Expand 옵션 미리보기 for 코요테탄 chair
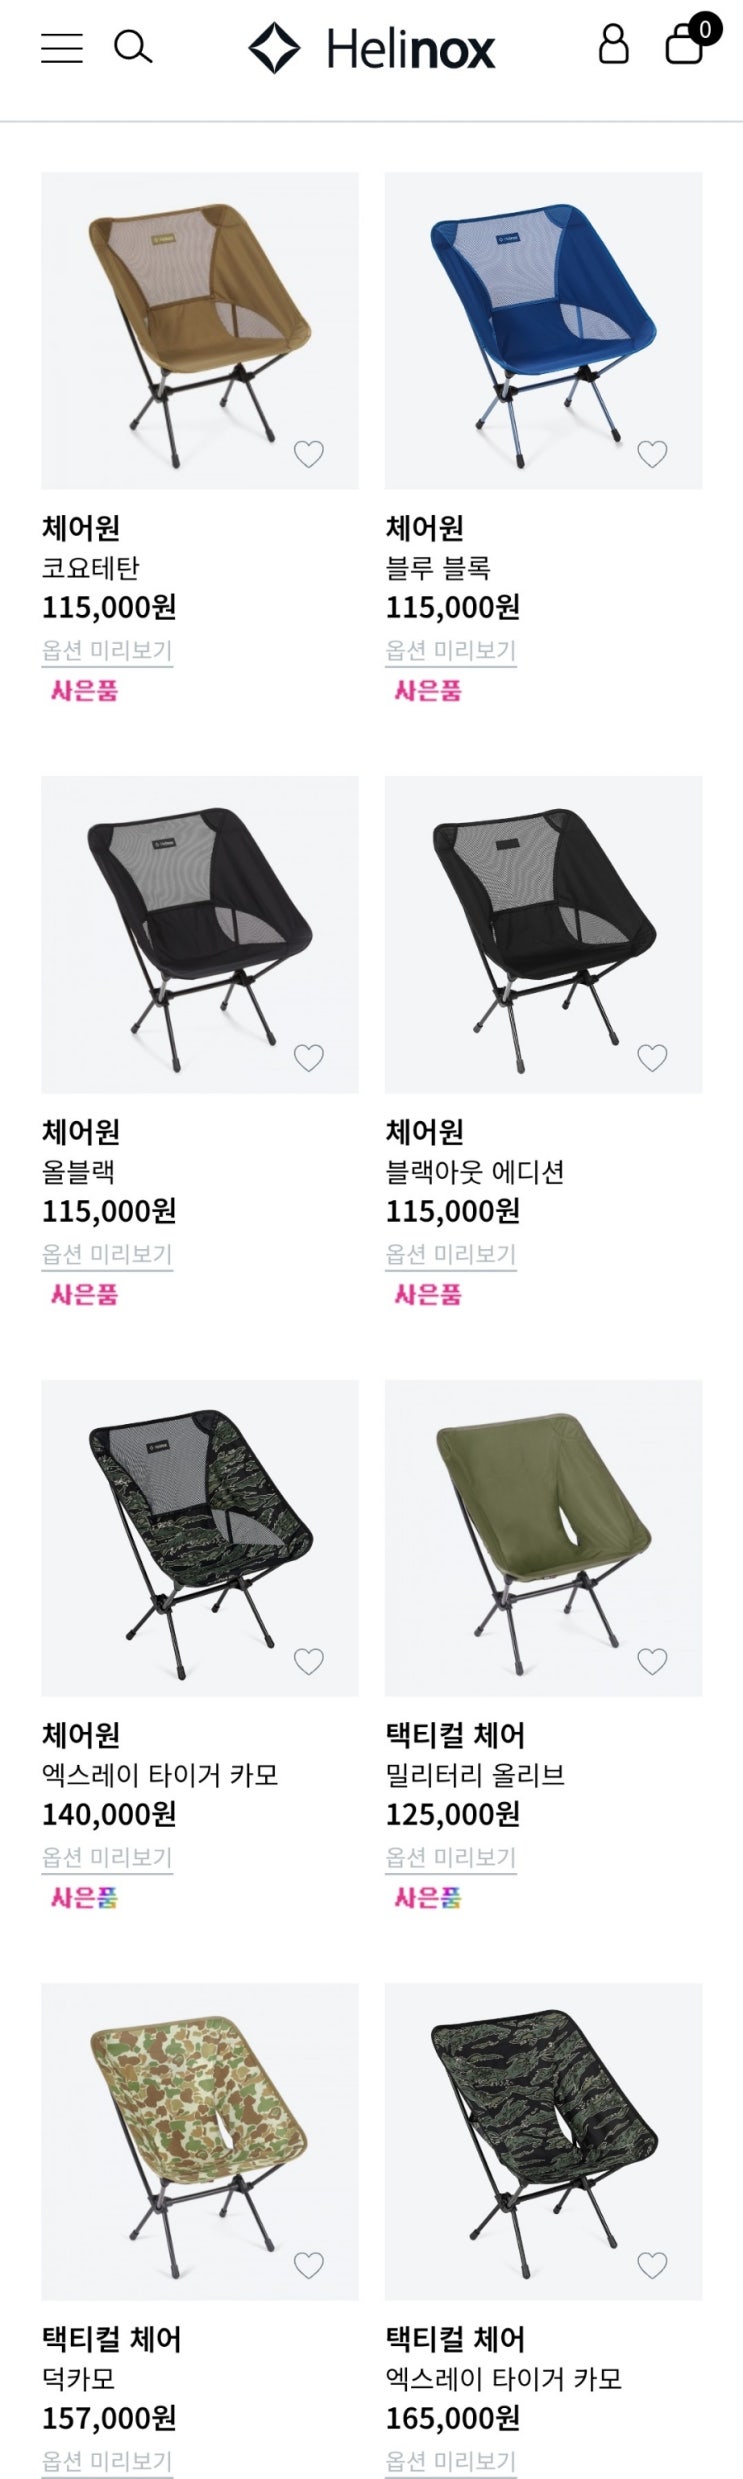The height and width of the screenshot is (2479, 743). (107, 650)
